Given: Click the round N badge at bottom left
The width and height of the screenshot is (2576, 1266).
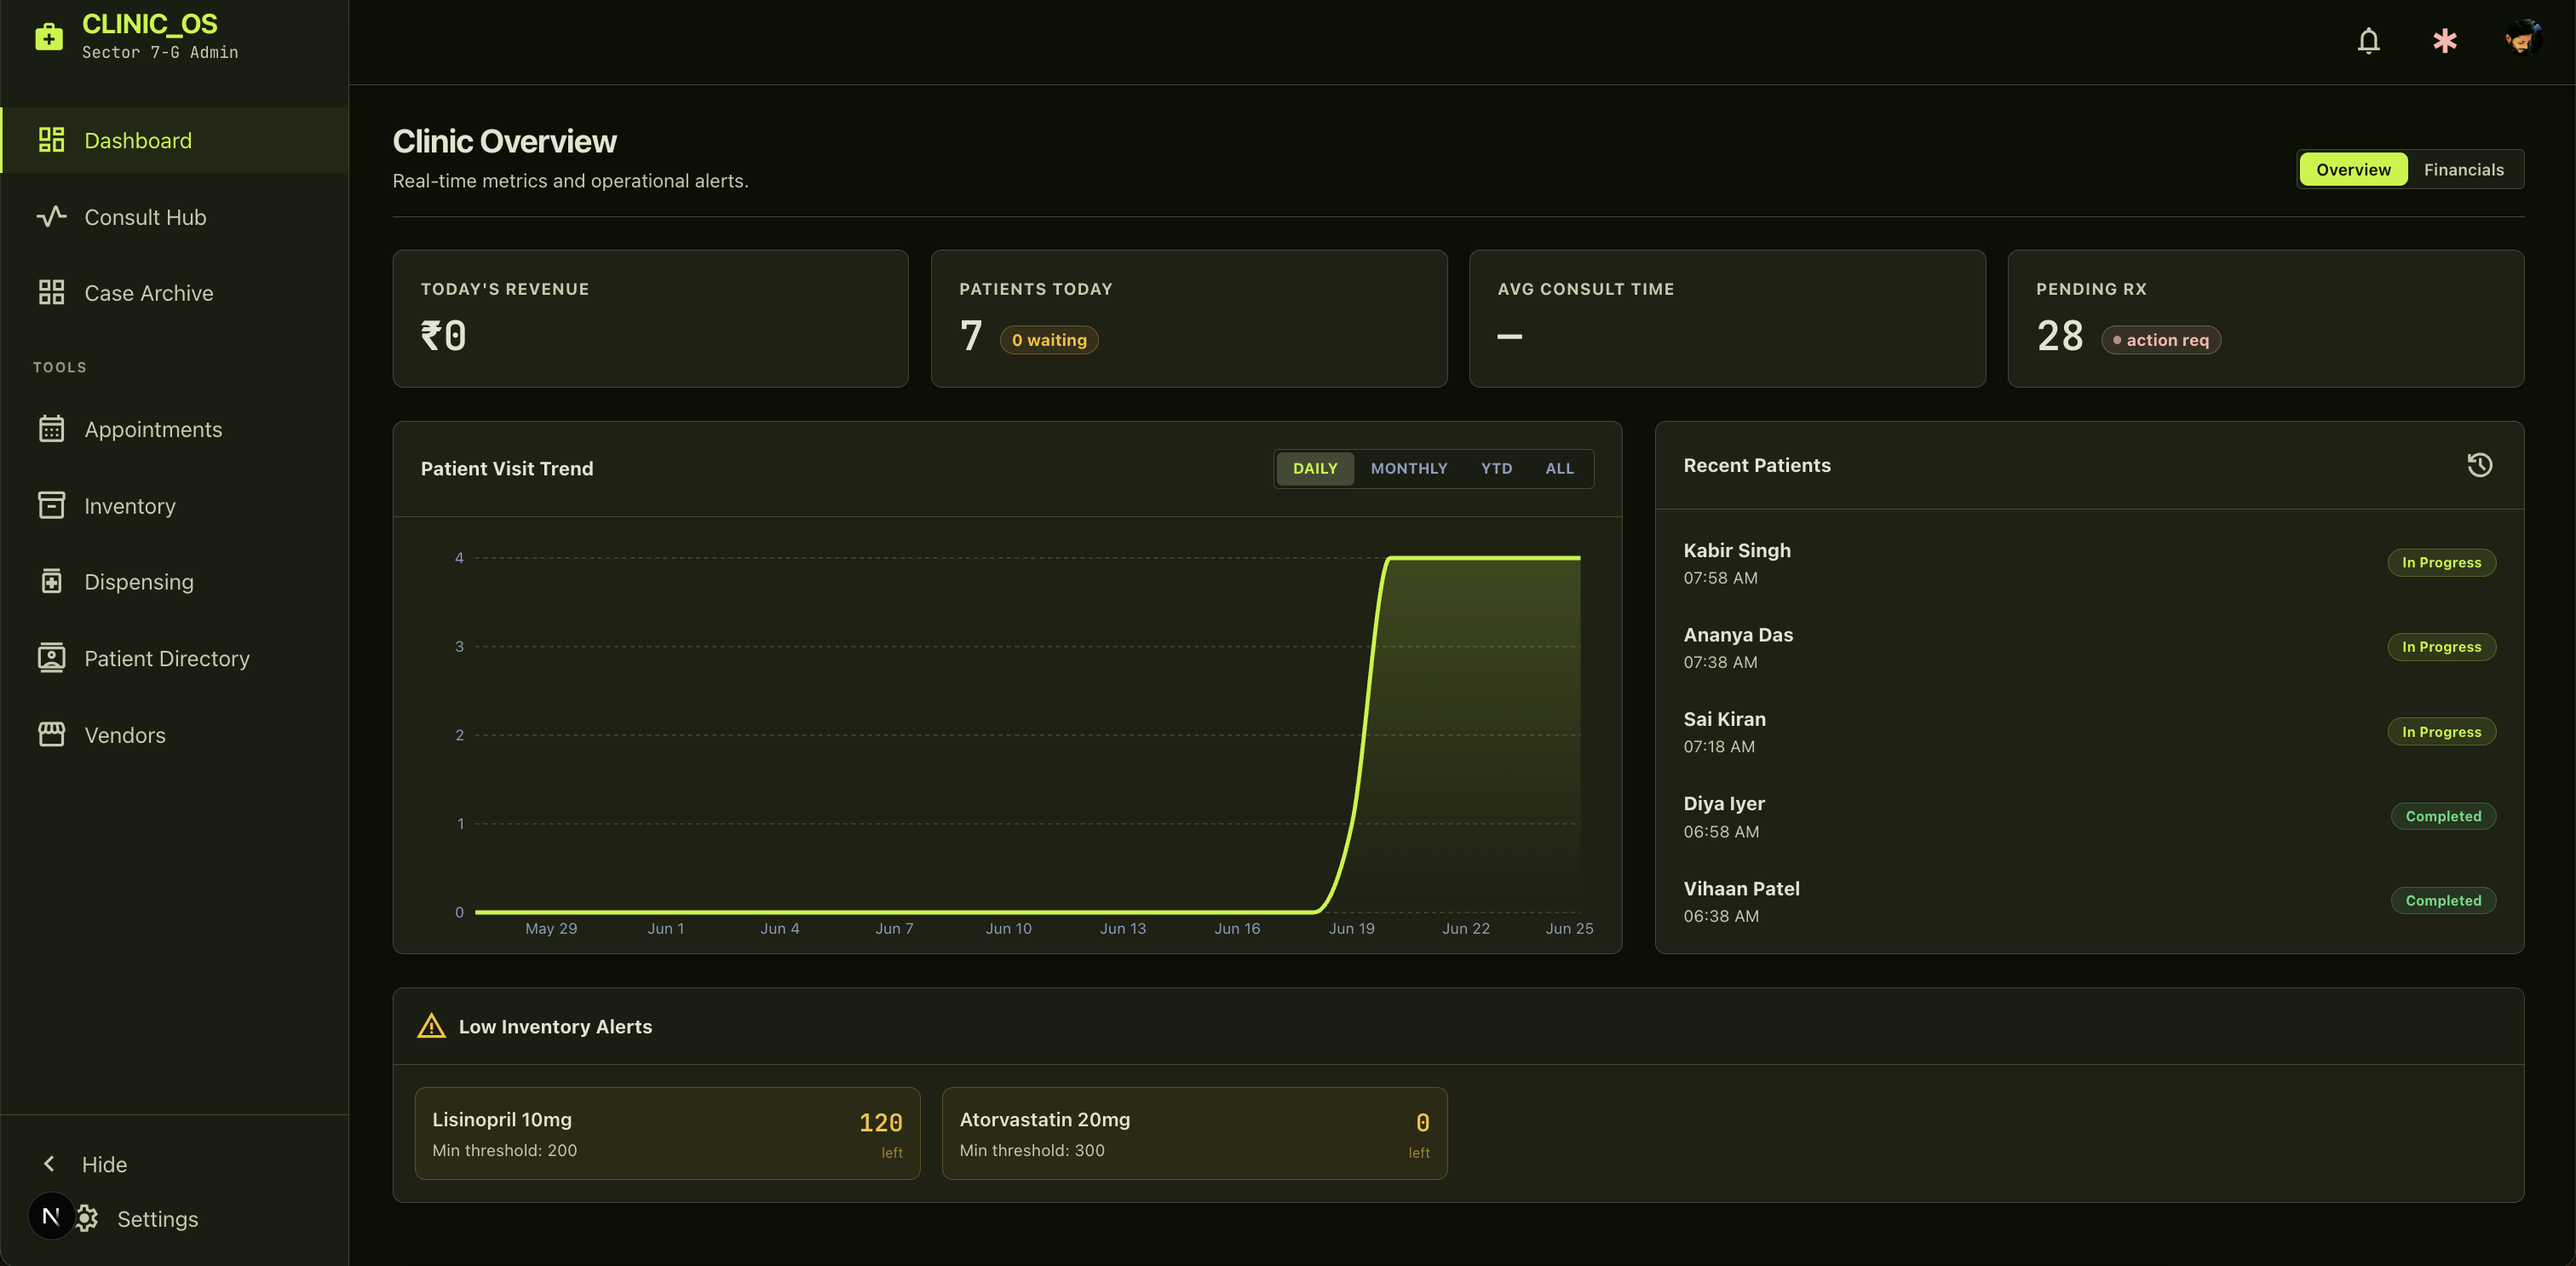Looking at the screenshot, I should (51, 1216).
